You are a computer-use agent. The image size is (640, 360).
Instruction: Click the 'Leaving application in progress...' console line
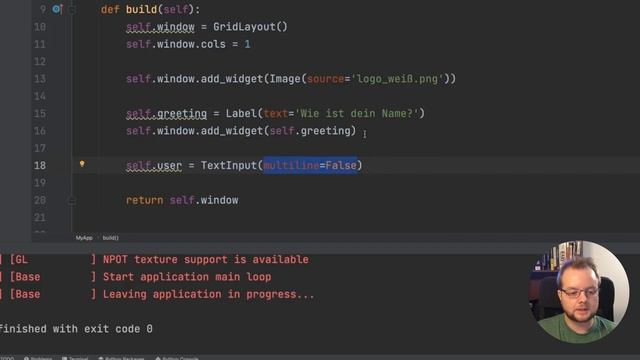(209, 294)
